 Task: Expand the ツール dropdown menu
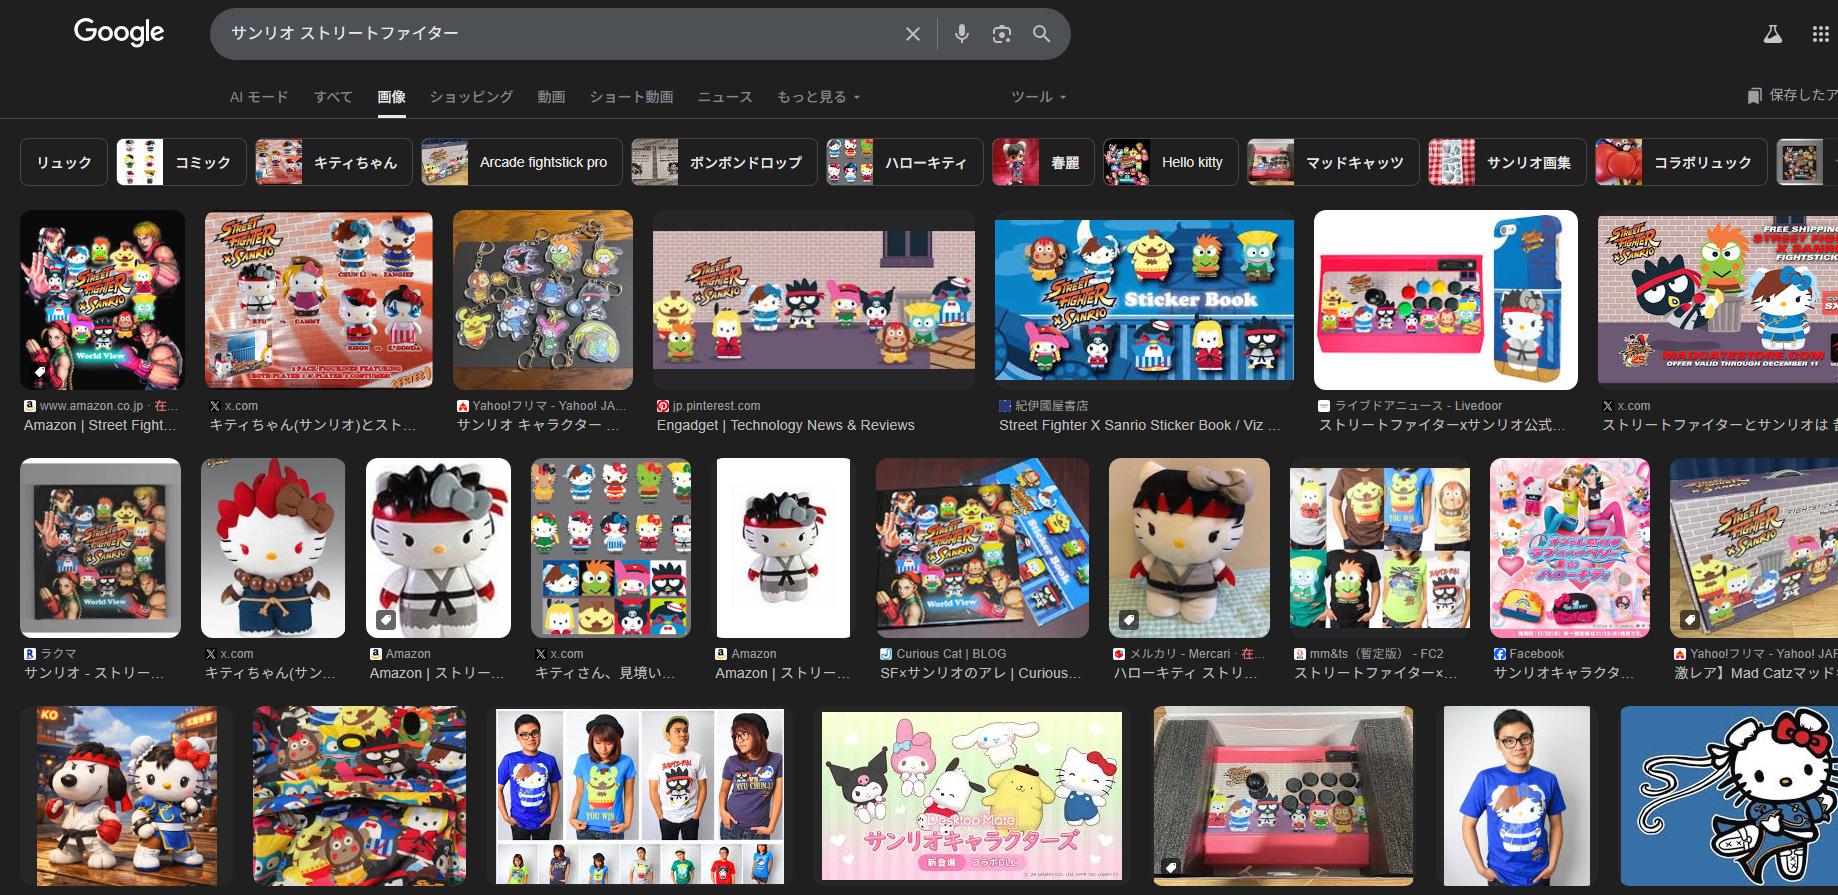pos(1038,97)
